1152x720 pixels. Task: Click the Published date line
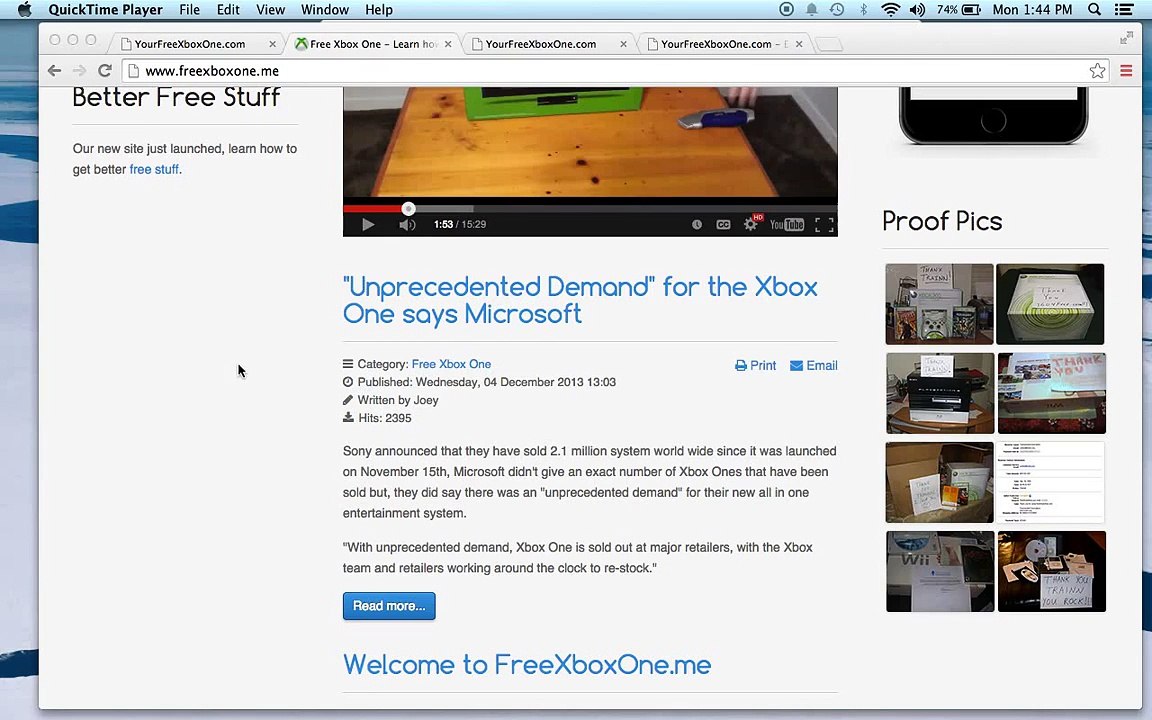[x=486, y=382]
